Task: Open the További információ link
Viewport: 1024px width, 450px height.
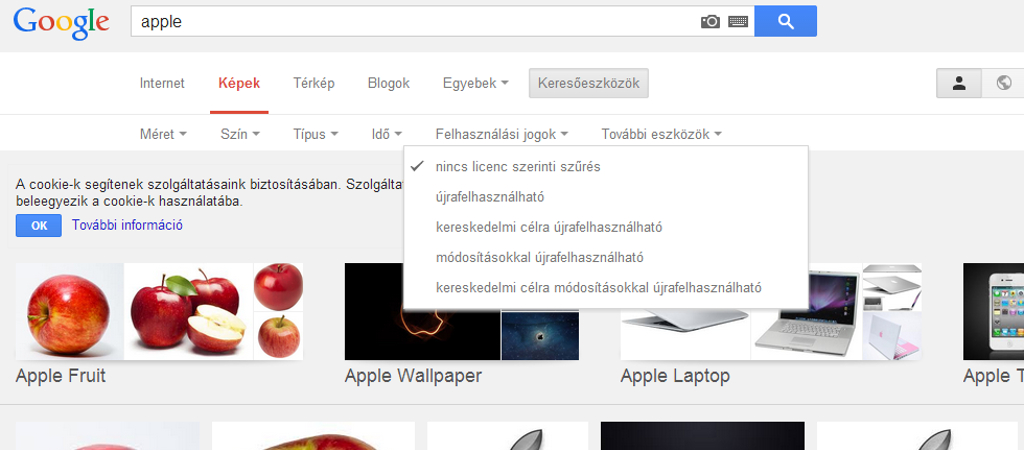Action: pyautogui.click(x=127, y=225)
